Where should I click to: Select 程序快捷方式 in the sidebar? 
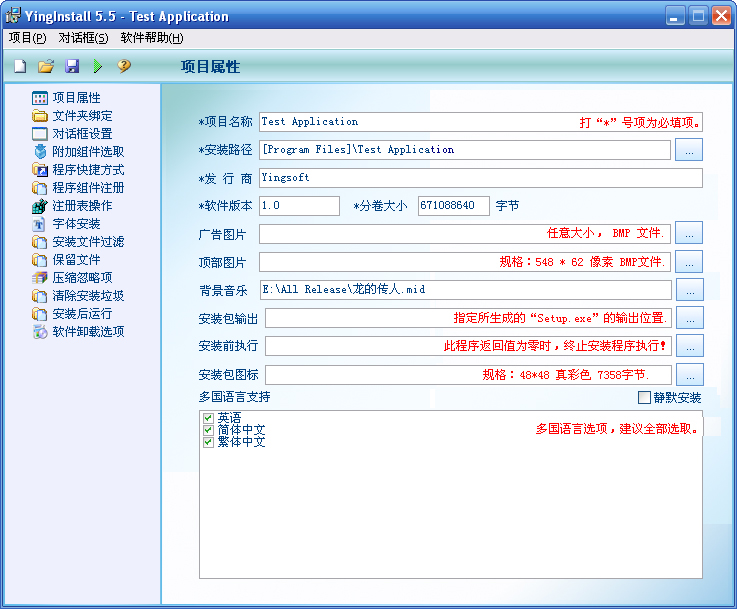88,170
